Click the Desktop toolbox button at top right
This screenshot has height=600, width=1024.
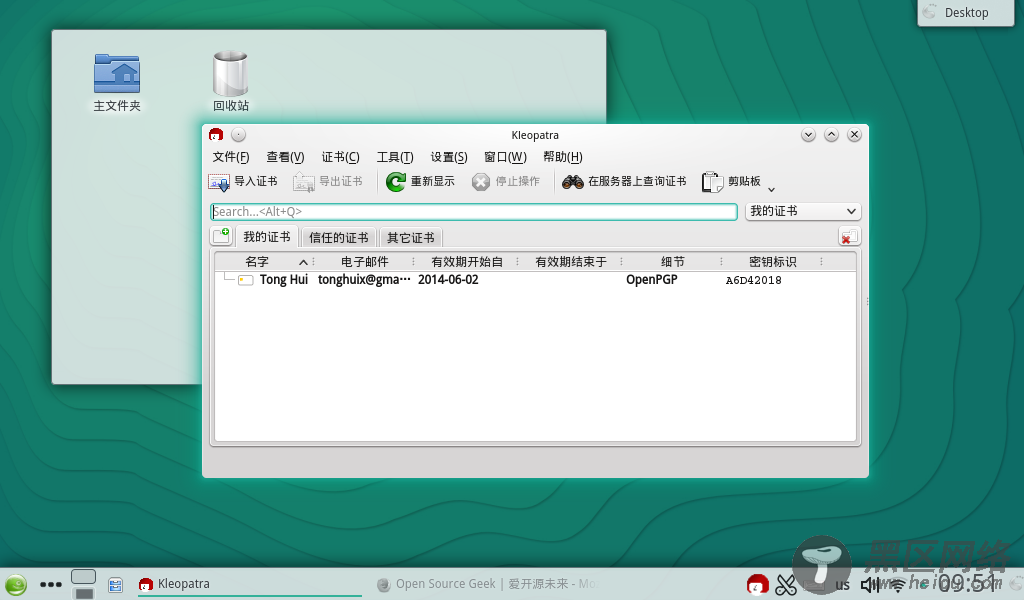click(x=966, y=12)
